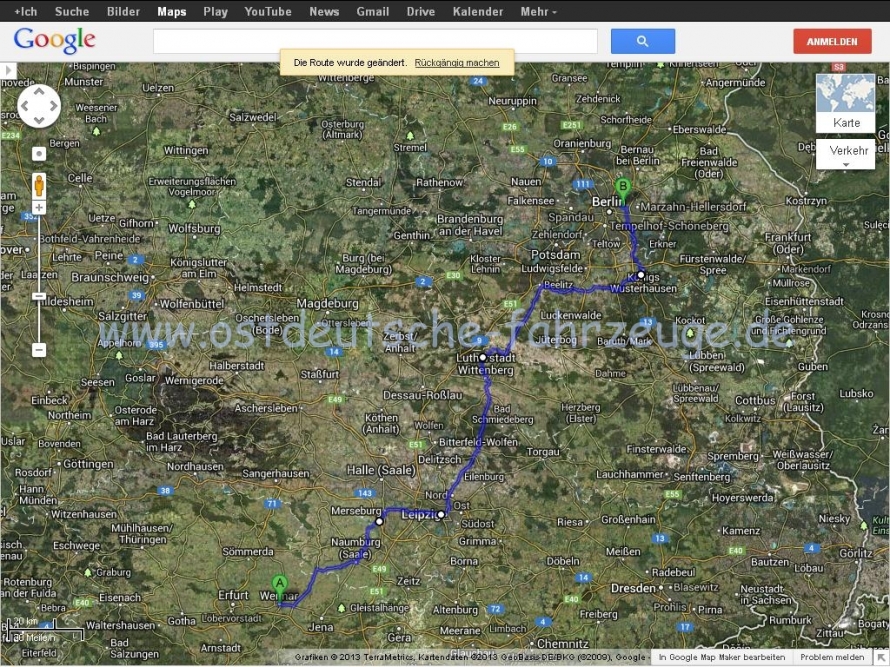Image resolution: width=890 pixels, height=667 pixels.
Task: Open Bilder in the top bar
Action: [123, 11]
